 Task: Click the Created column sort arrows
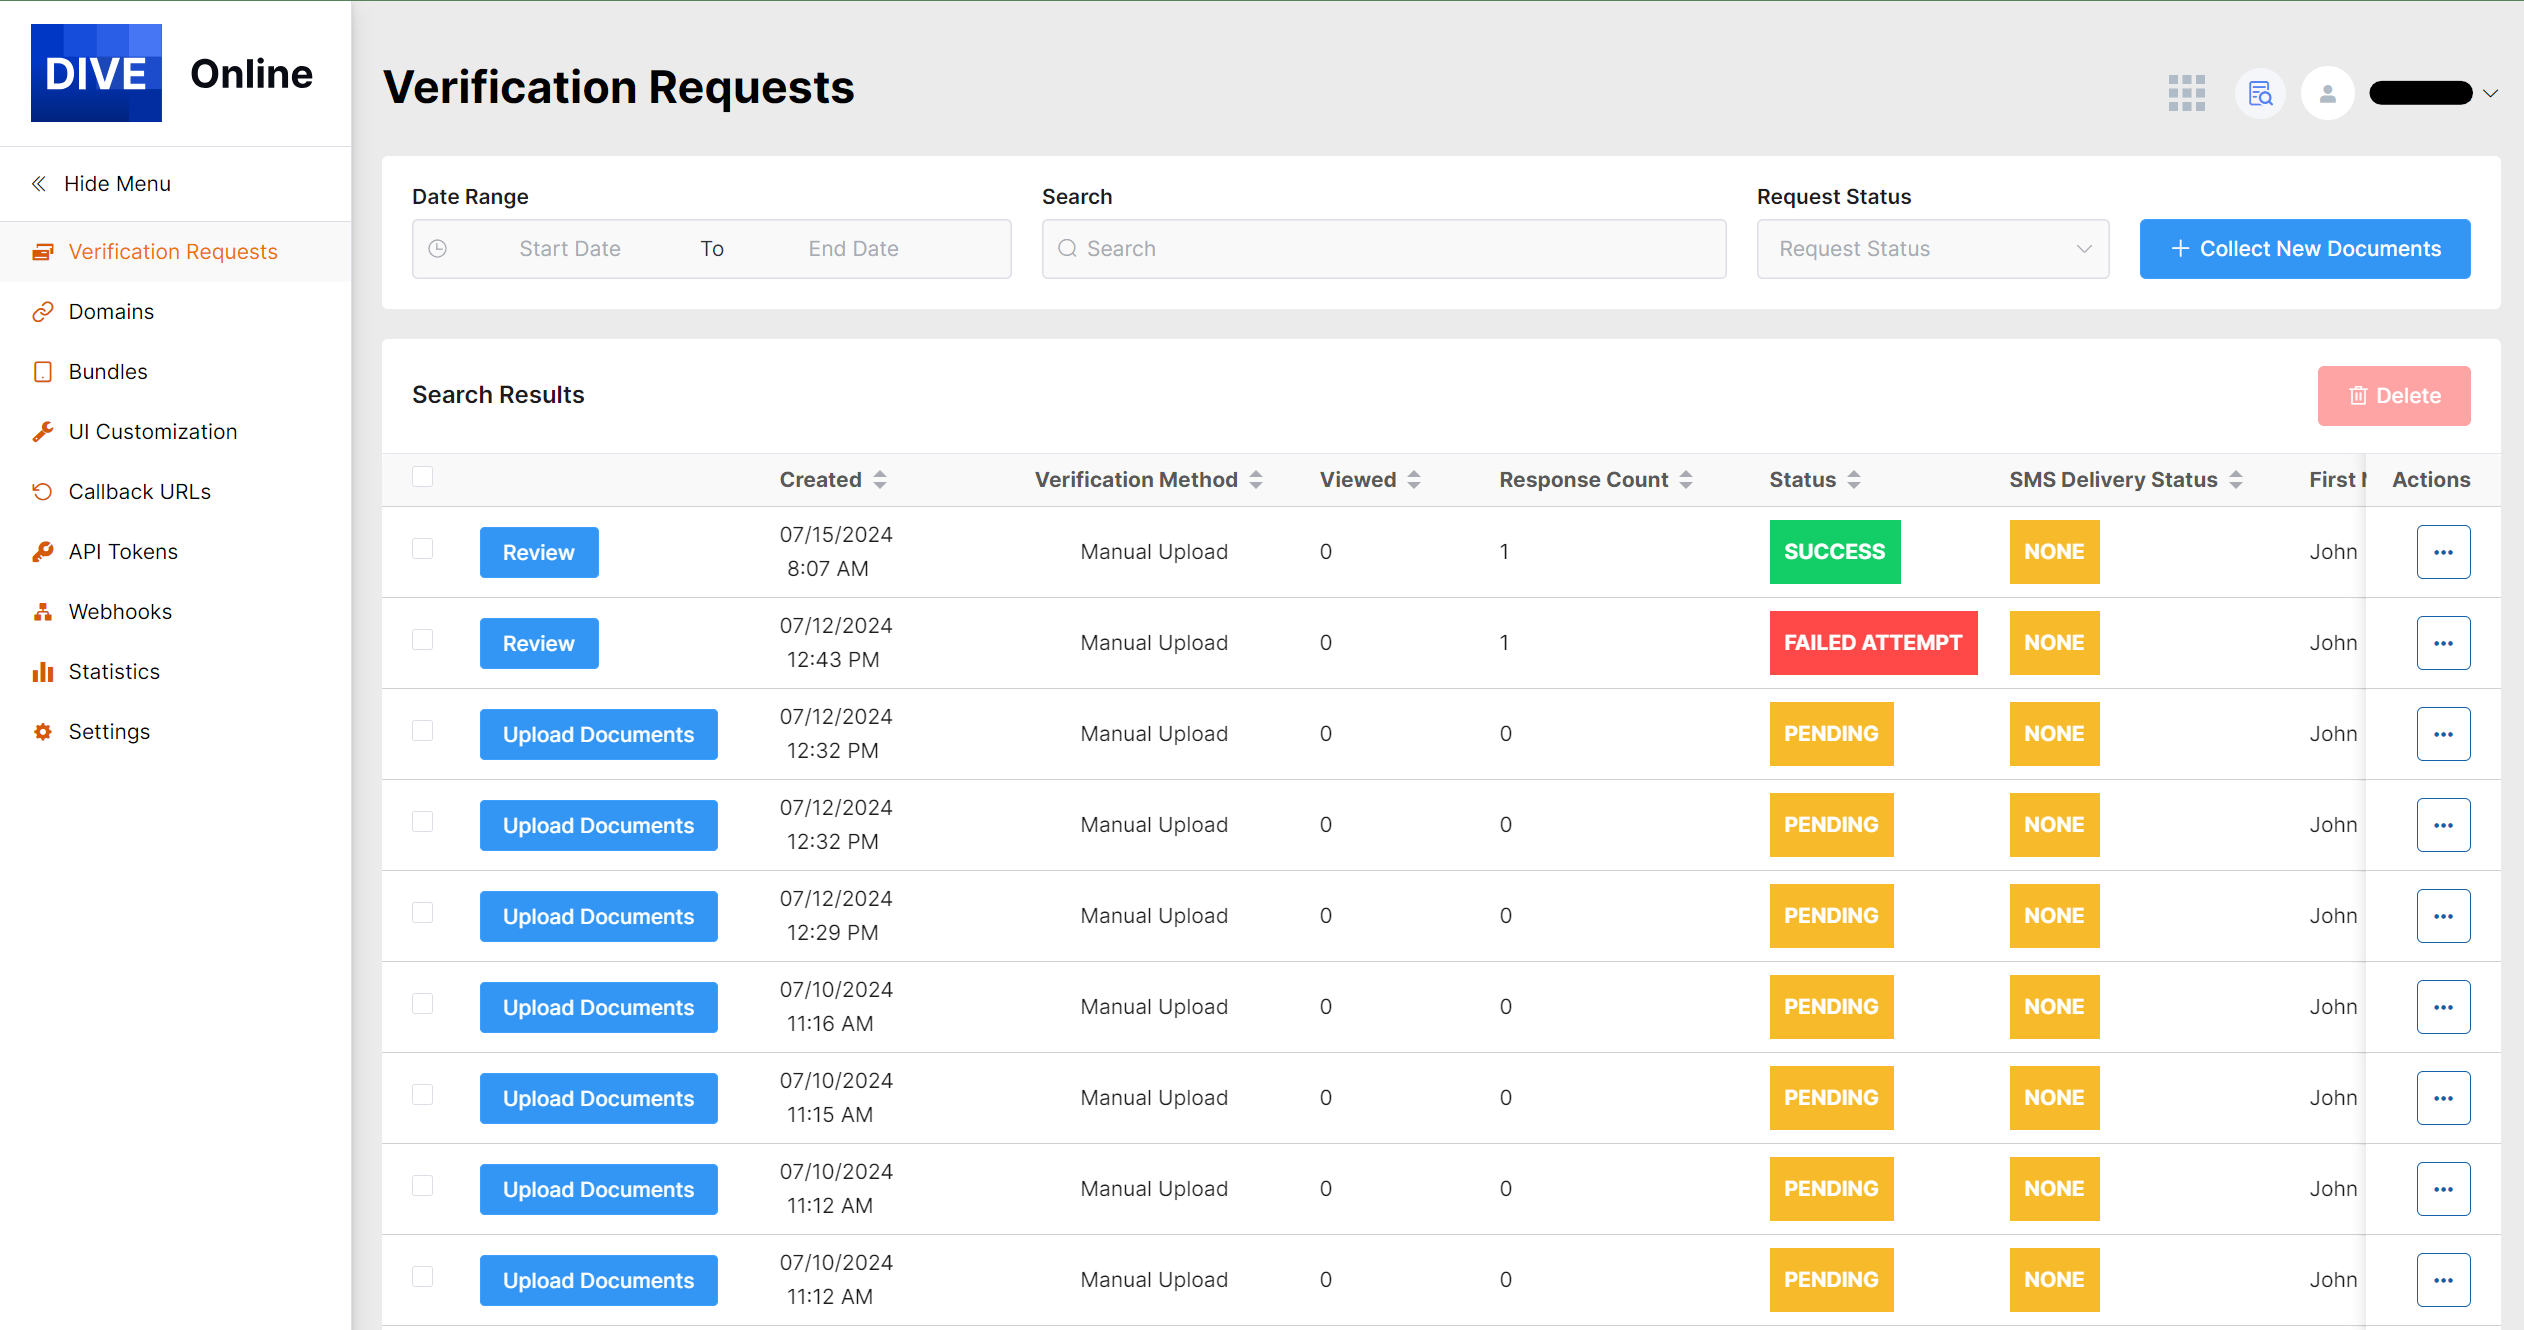(880, 480)
